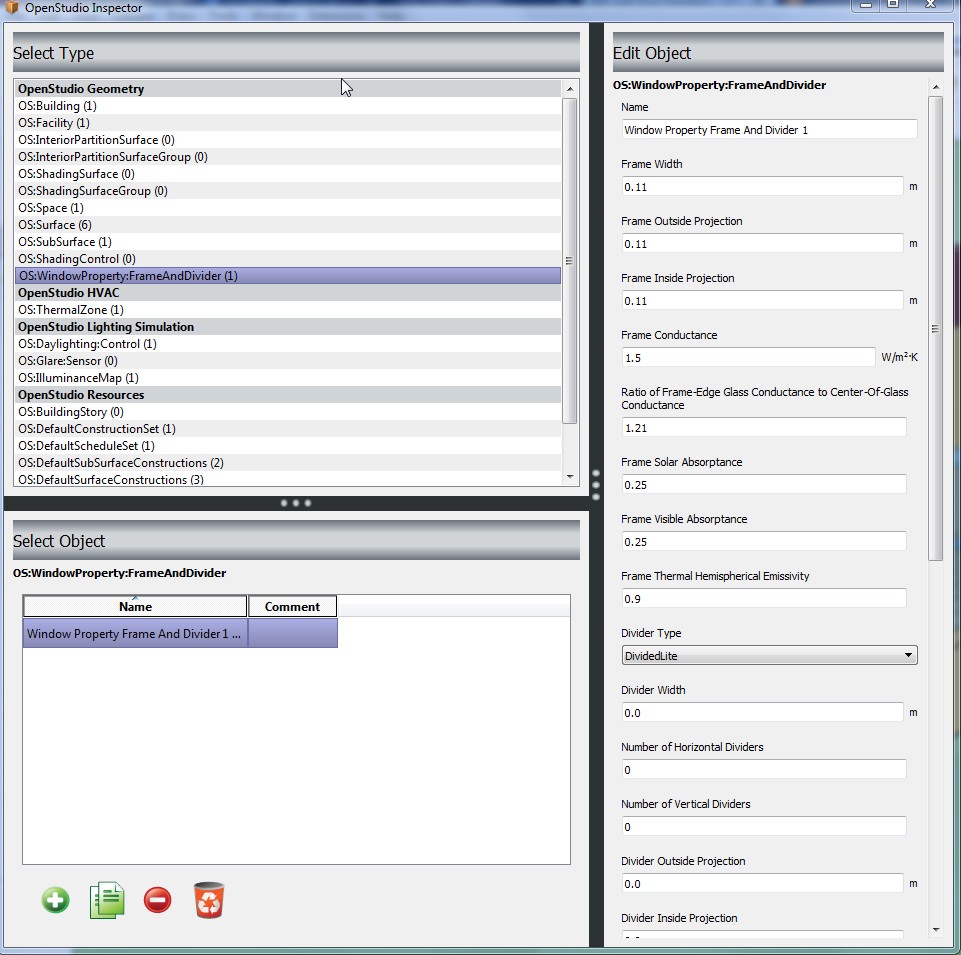
Task: Select OS:Space (1) type
Action: pyautogui.click(x=287, y=208)
